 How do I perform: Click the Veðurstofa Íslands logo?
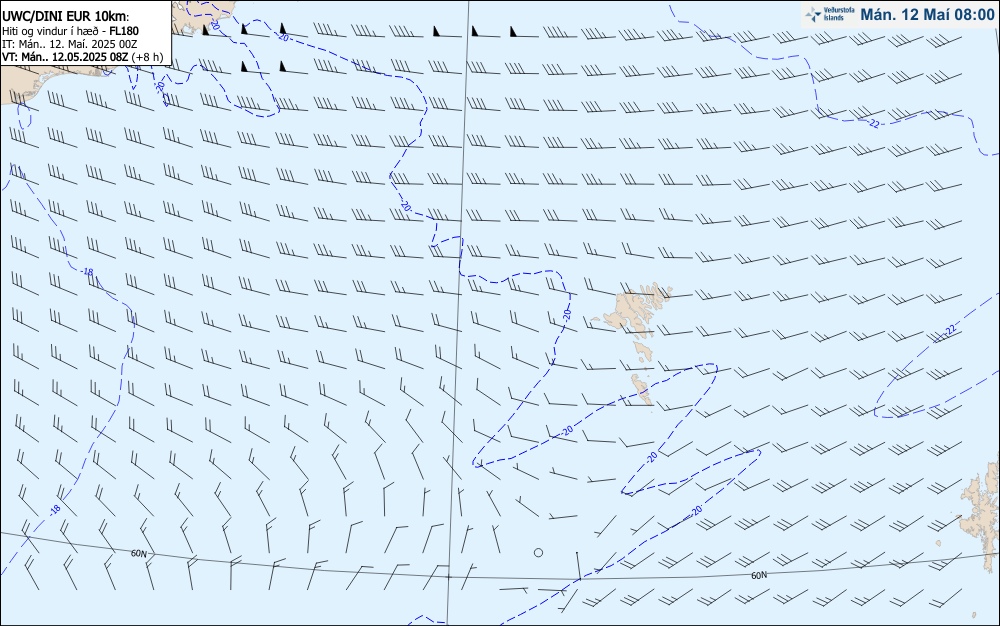(829, 14)
